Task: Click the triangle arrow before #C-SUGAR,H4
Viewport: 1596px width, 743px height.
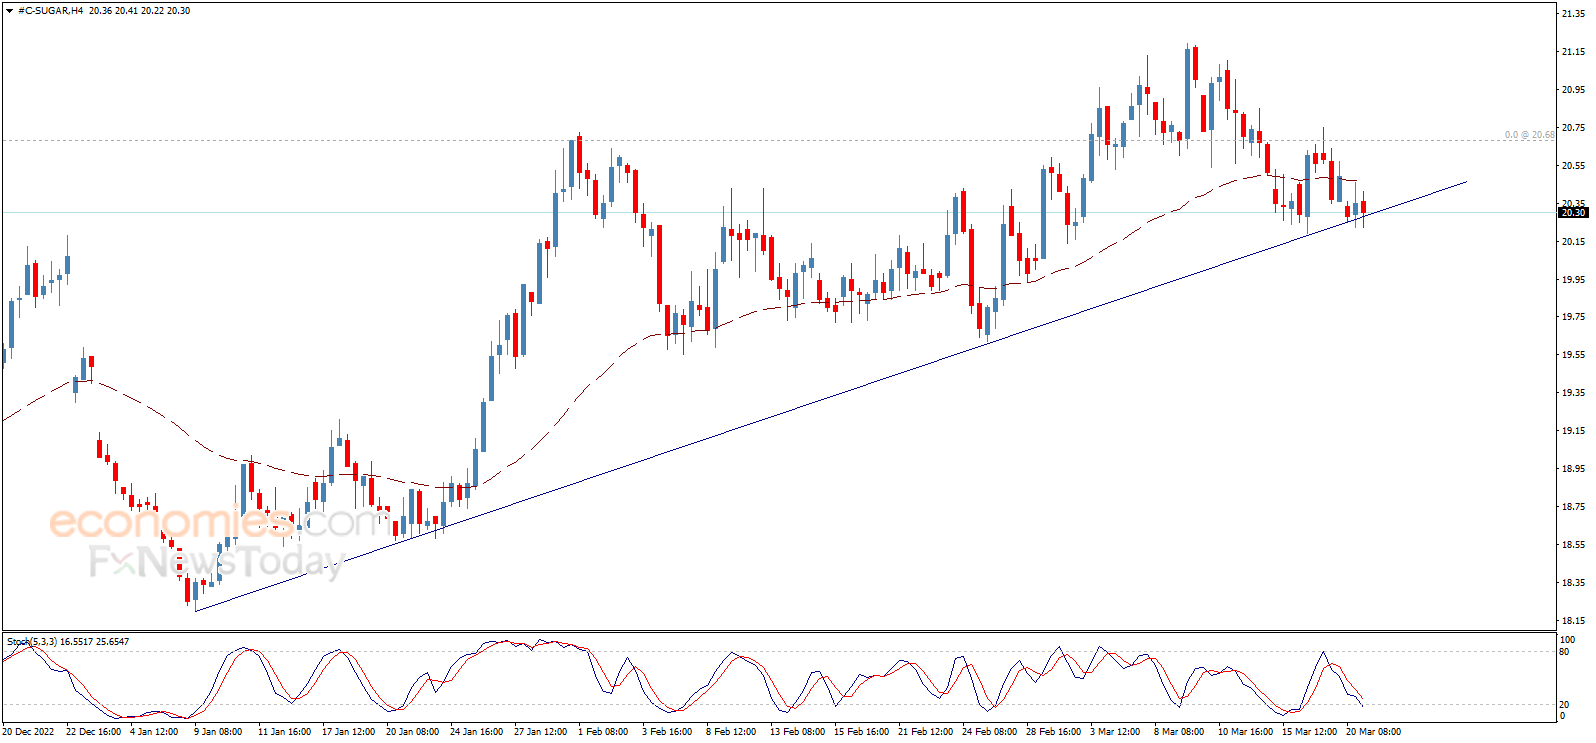Action: click(10, 11)
